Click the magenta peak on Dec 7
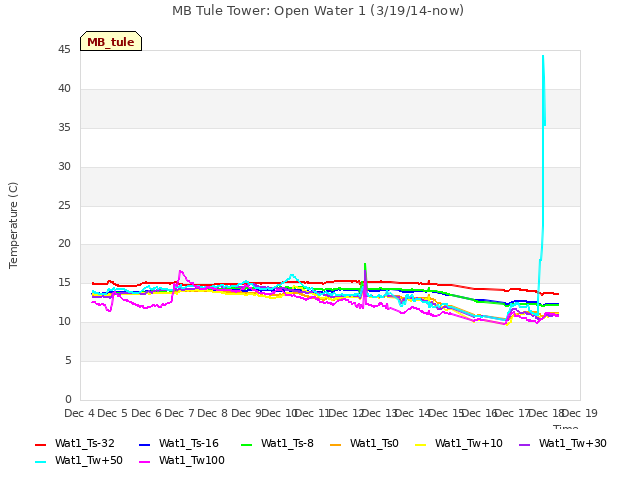 (180, 271)
